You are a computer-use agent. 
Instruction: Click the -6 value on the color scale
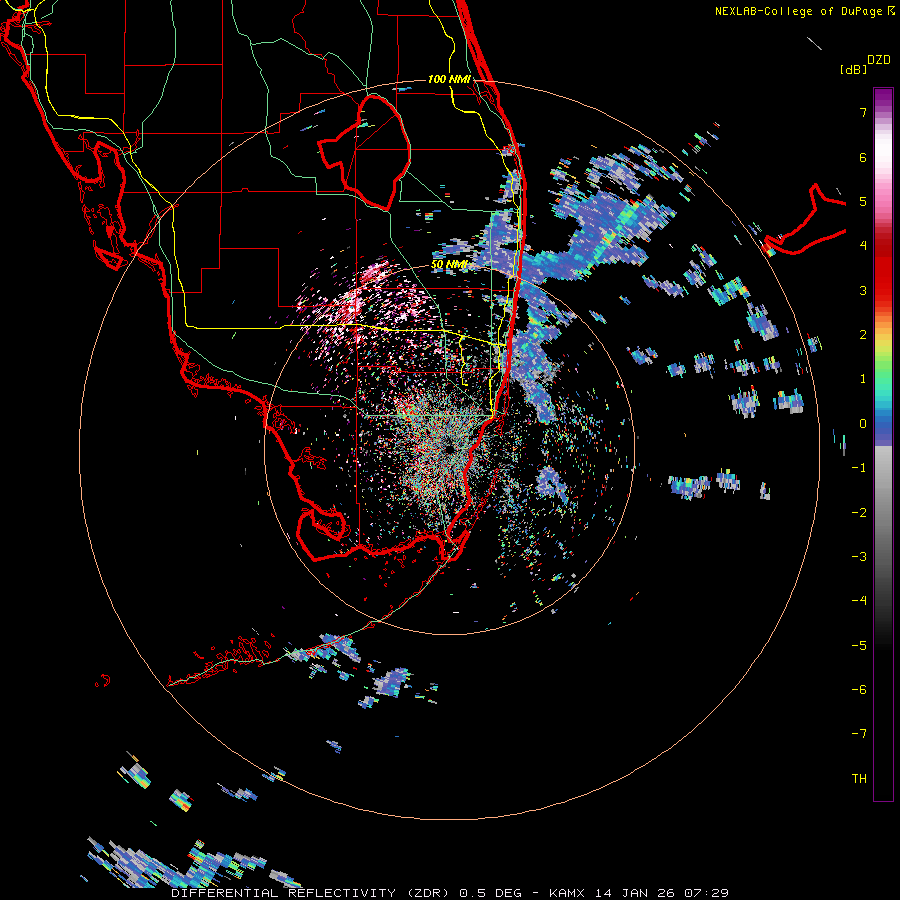859,689
